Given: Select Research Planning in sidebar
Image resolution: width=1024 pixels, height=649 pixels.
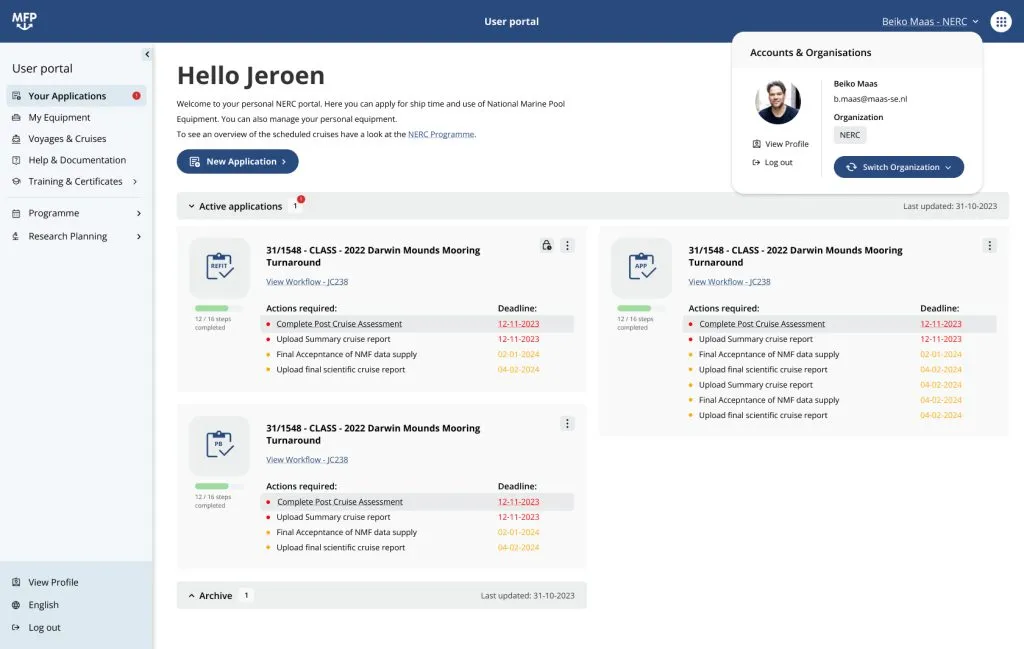Looking at the screenshot, I should (68, 236).
